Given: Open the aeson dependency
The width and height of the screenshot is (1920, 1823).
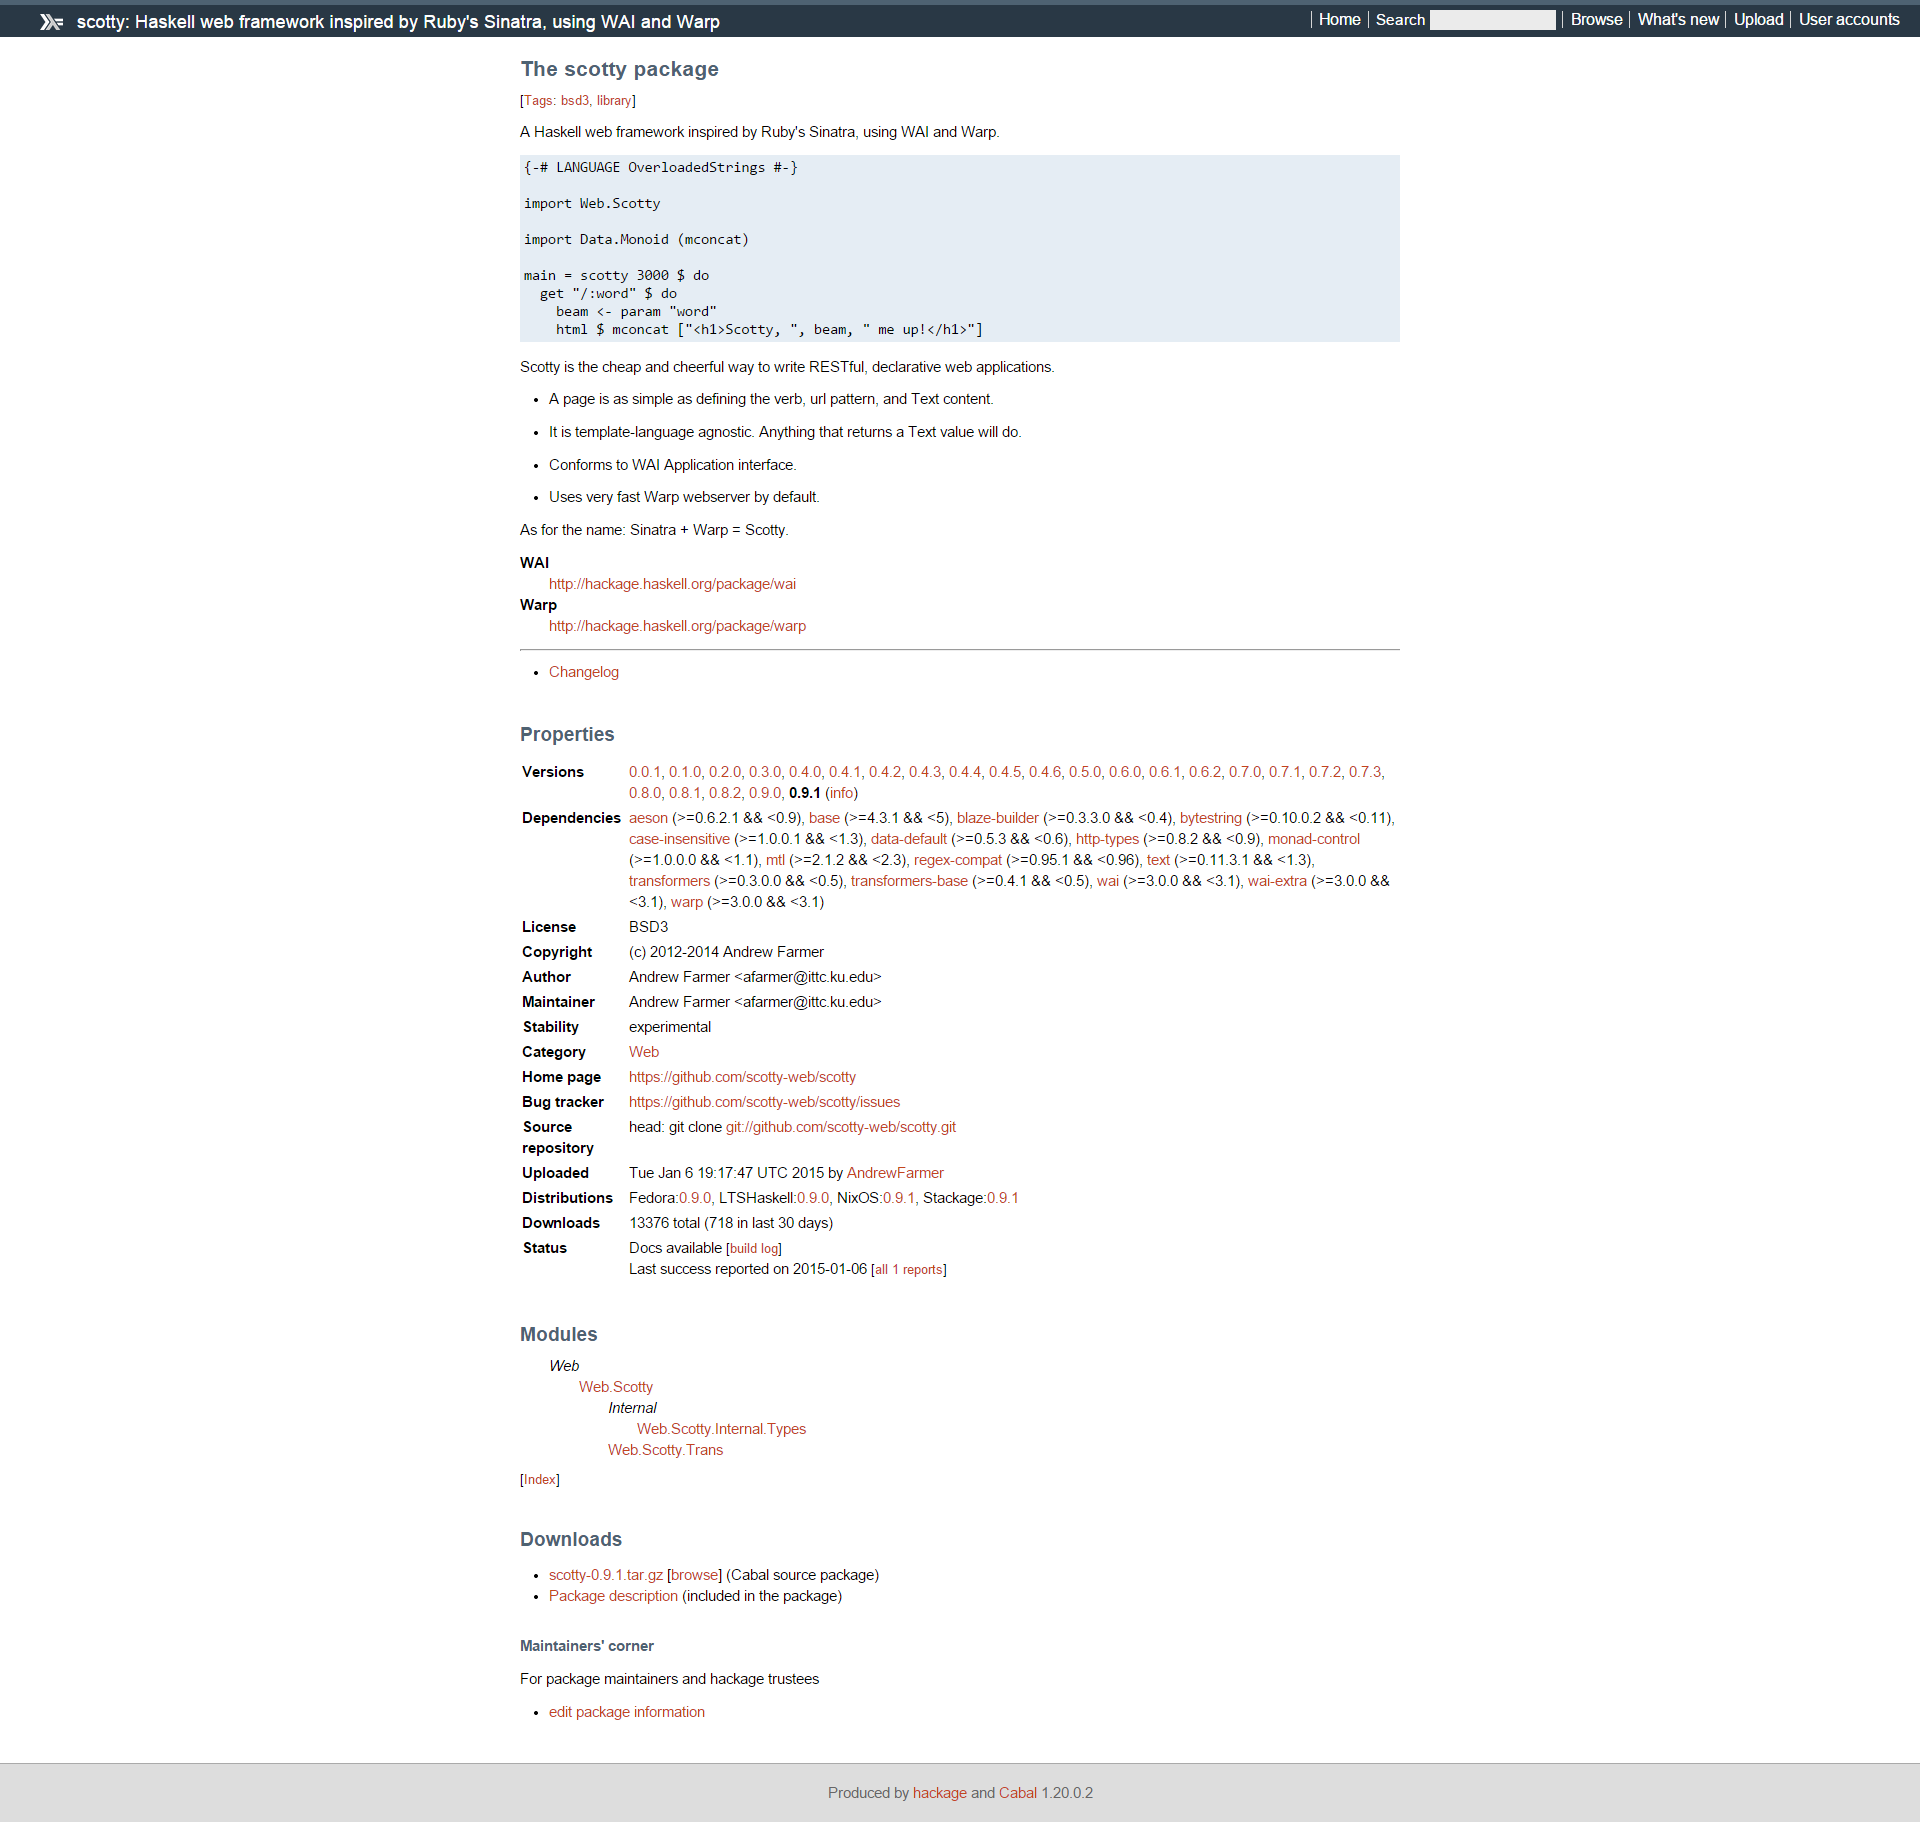Looking at the screenshot, I should point(648,818).
